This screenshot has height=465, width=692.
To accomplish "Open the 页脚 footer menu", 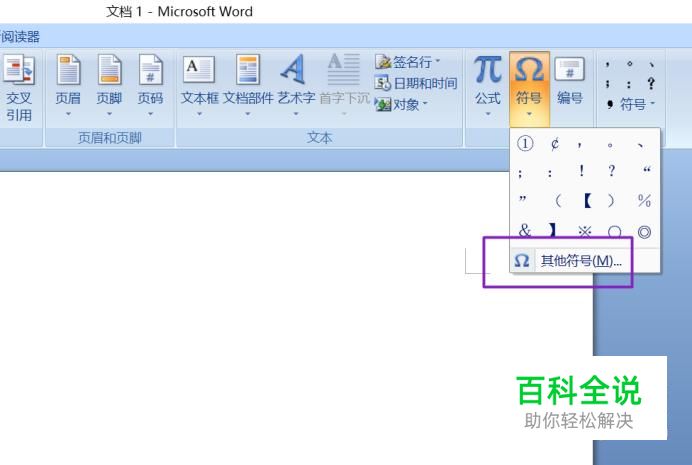I will (x=109, y=86).
